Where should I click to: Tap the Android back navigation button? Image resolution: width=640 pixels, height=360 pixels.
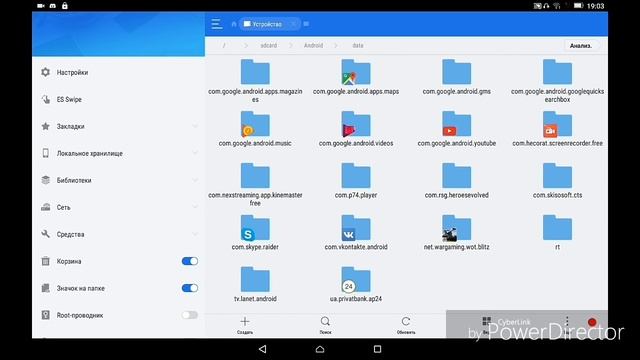click(262, 349)
